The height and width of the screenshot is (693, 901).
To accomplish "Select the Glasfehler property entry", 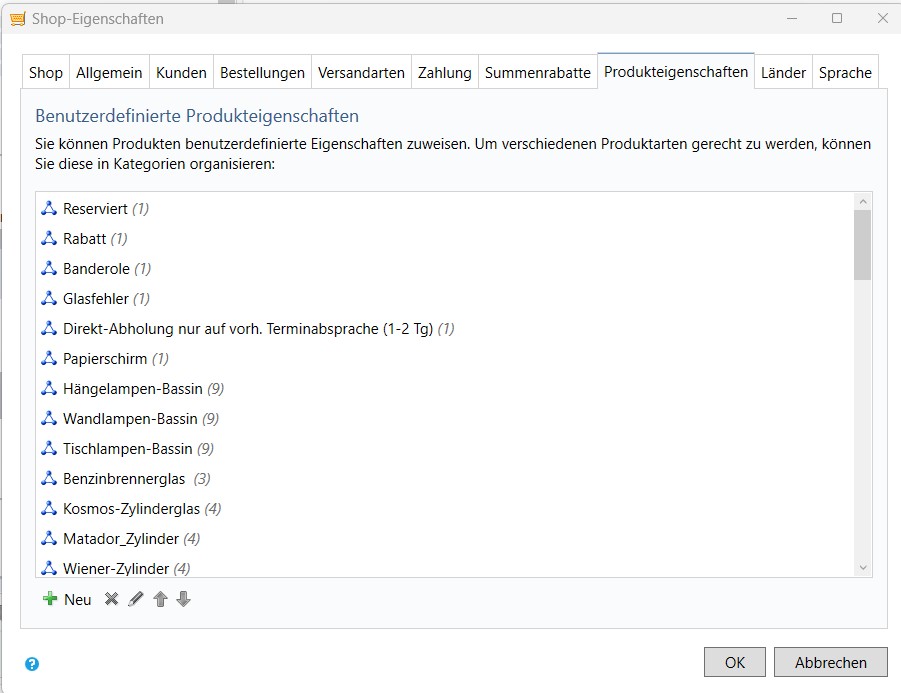I will click(x=97, y=298).
